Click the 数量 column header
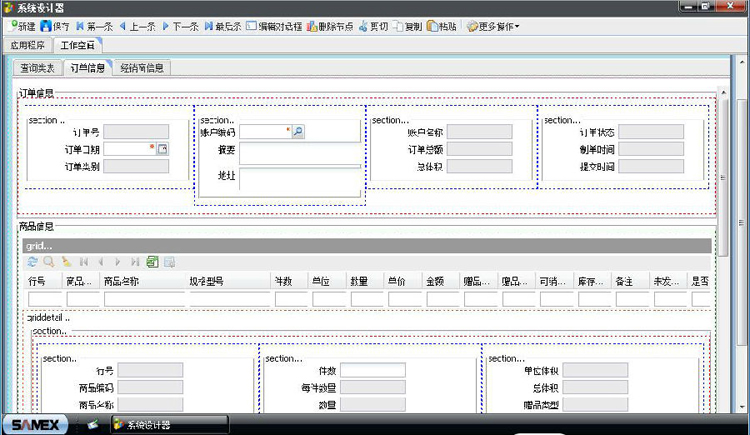 [365, 281]
